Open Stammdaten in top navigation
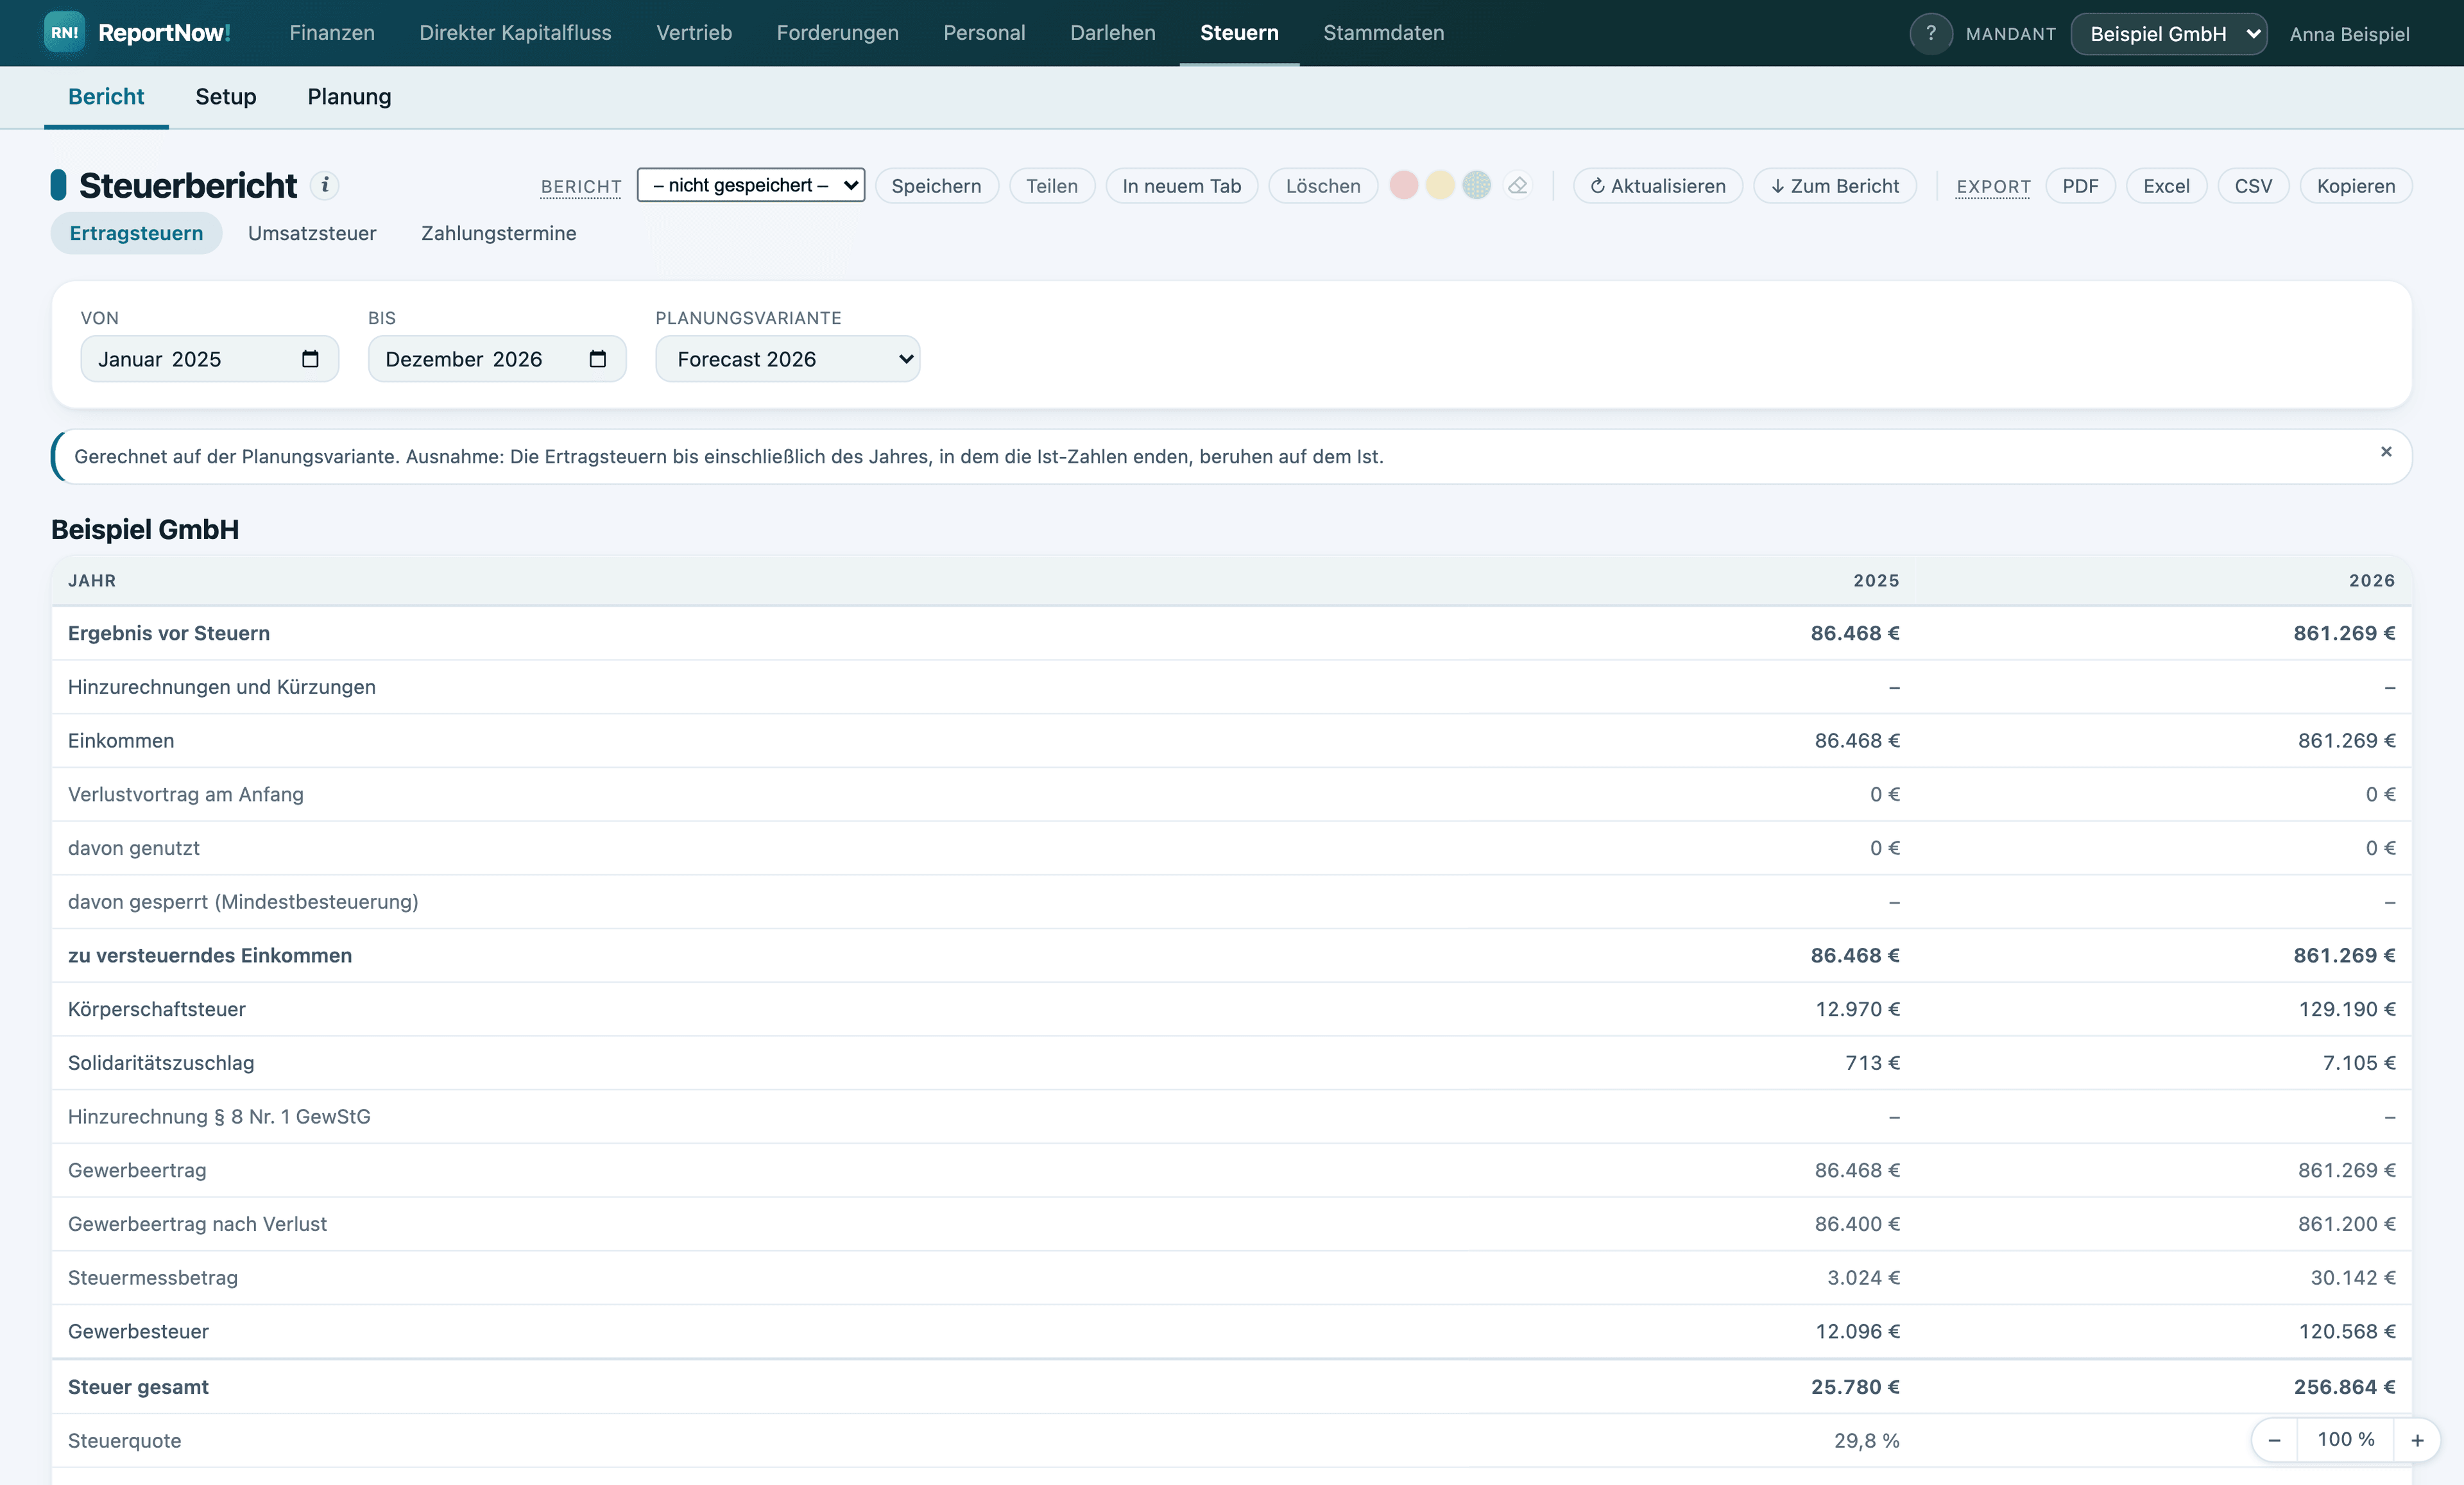This screenshot has width=2464, height=1485. (1383, 33)
